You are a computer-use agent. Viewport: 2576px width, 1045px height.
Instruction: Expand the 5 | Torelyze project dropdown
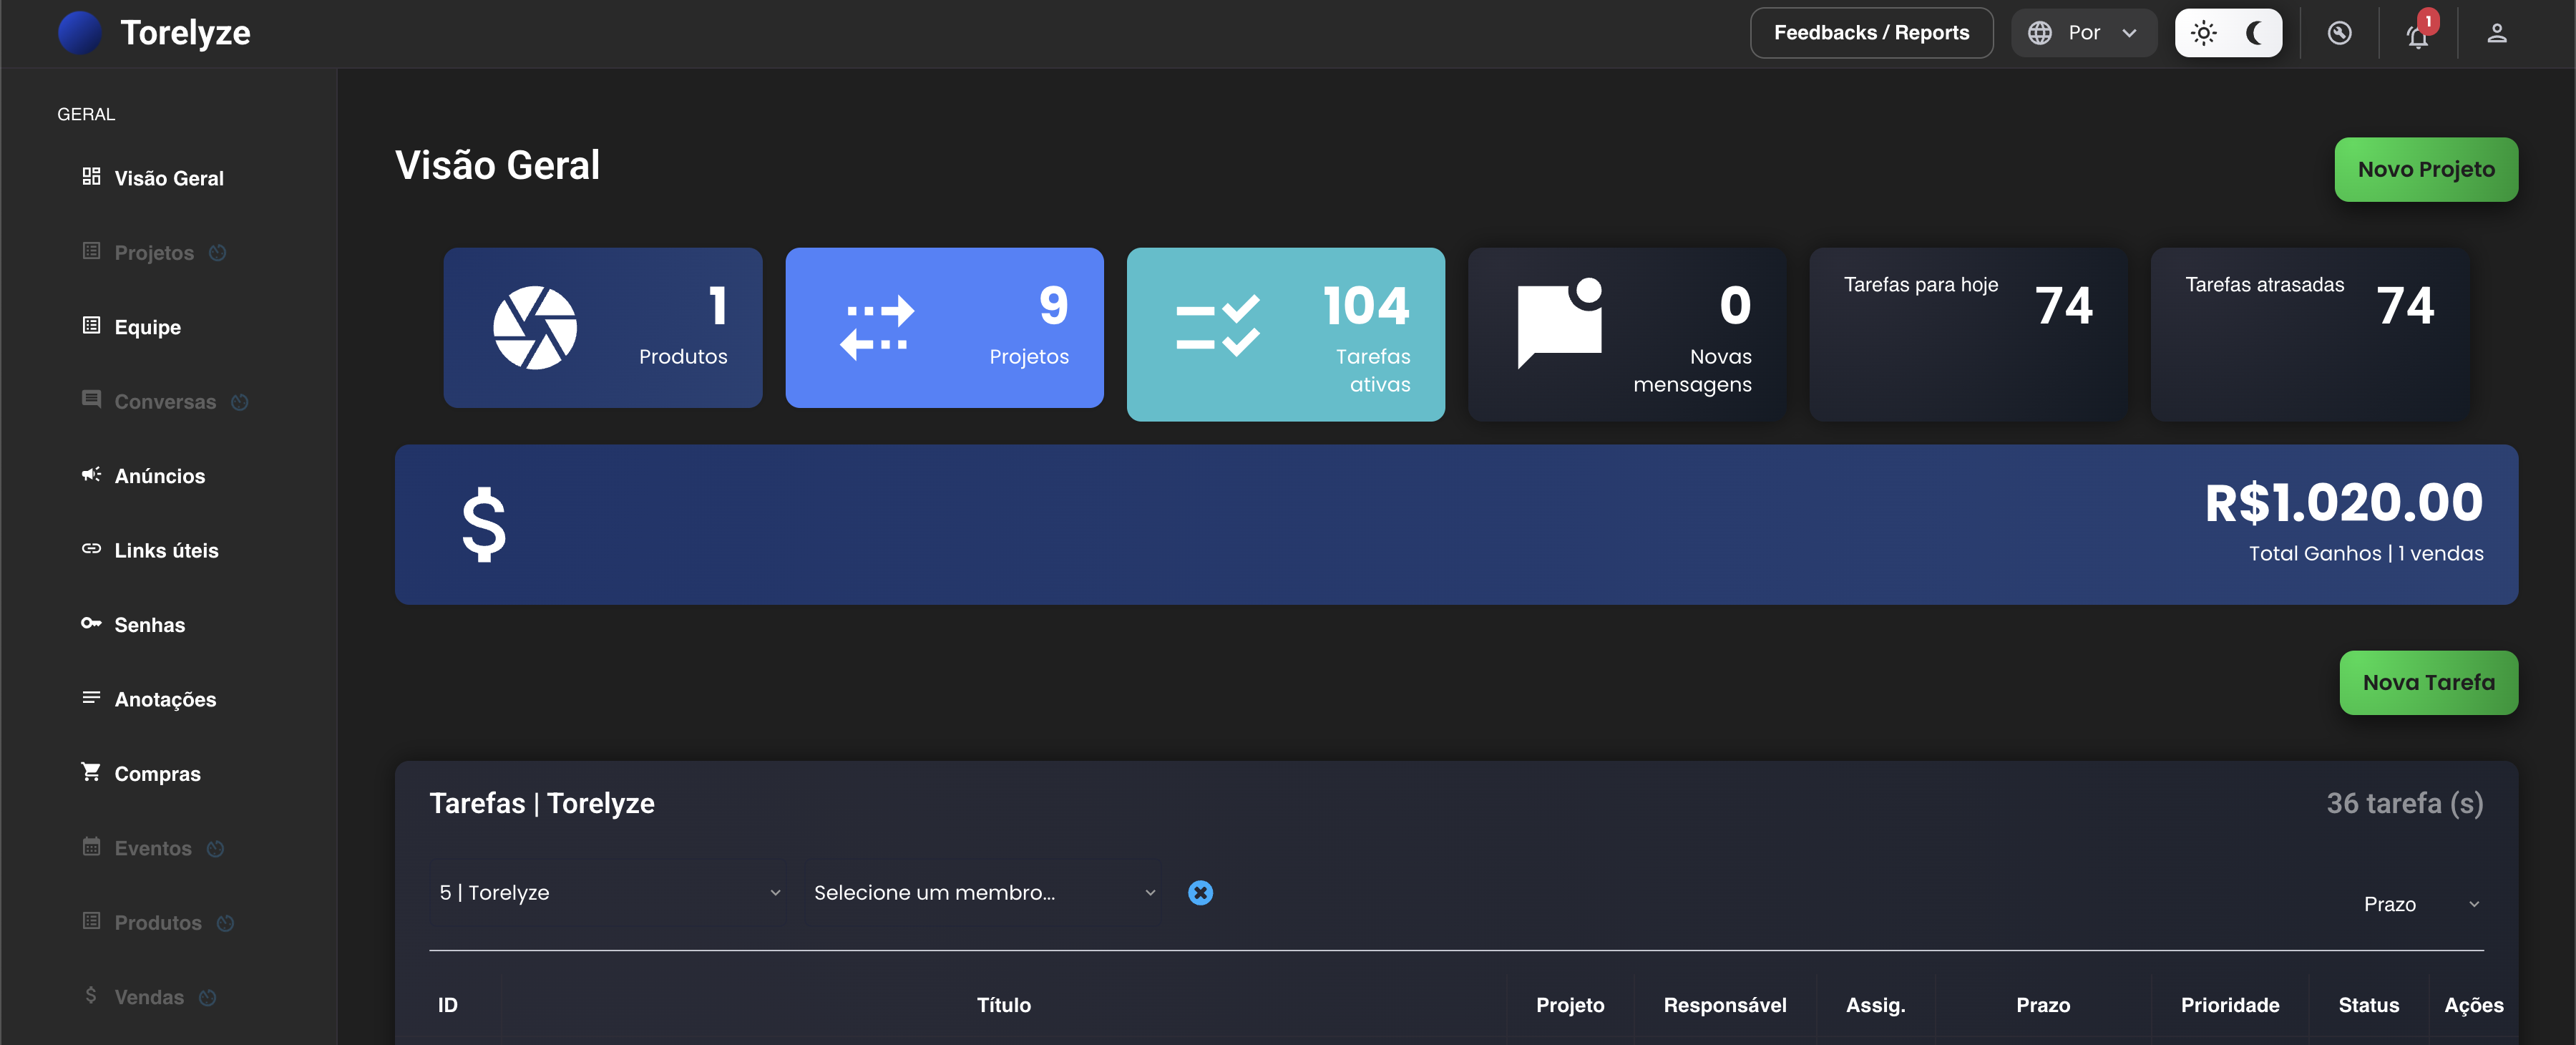608,892
